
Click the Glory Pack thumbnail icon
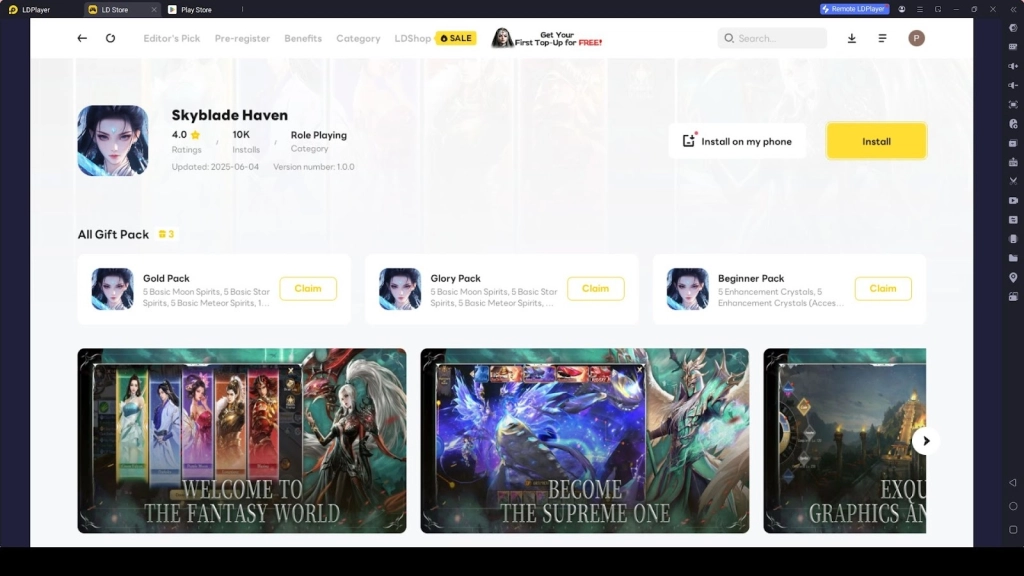point(400,289)
